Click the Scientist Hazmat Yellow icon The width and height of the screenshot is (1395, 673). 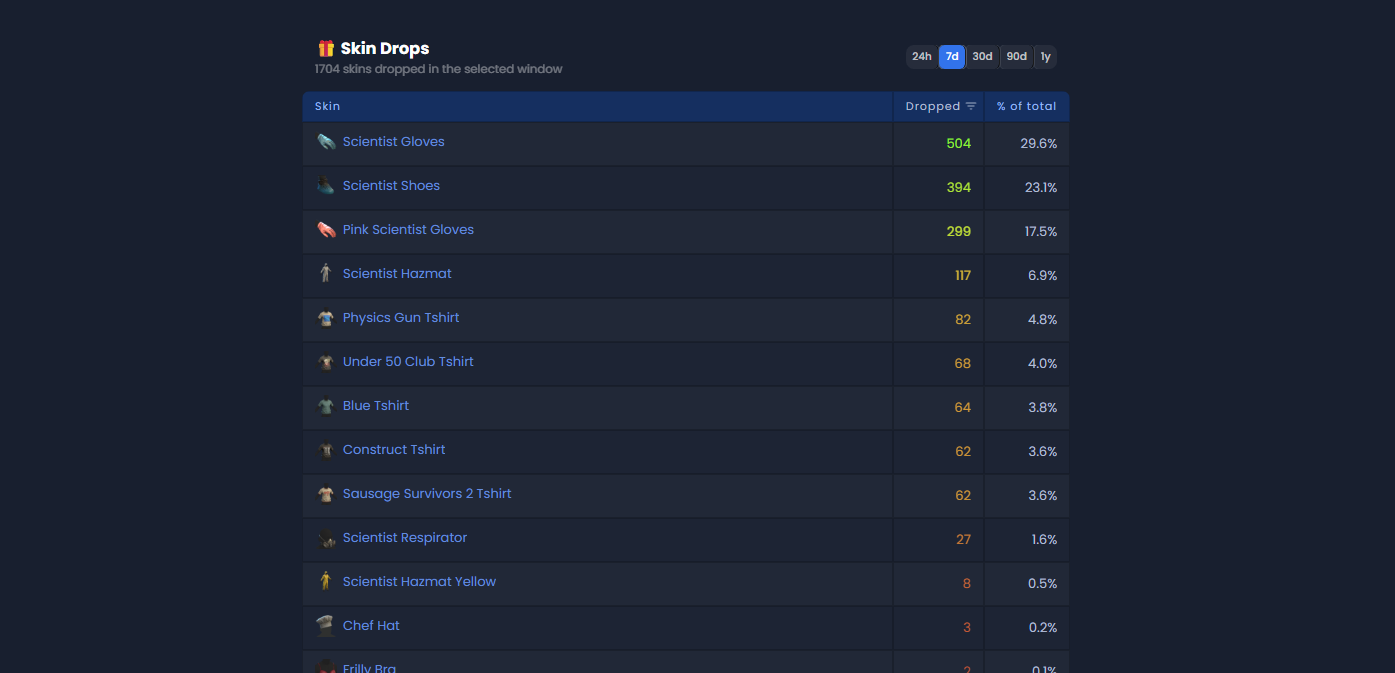coord(326,582)
